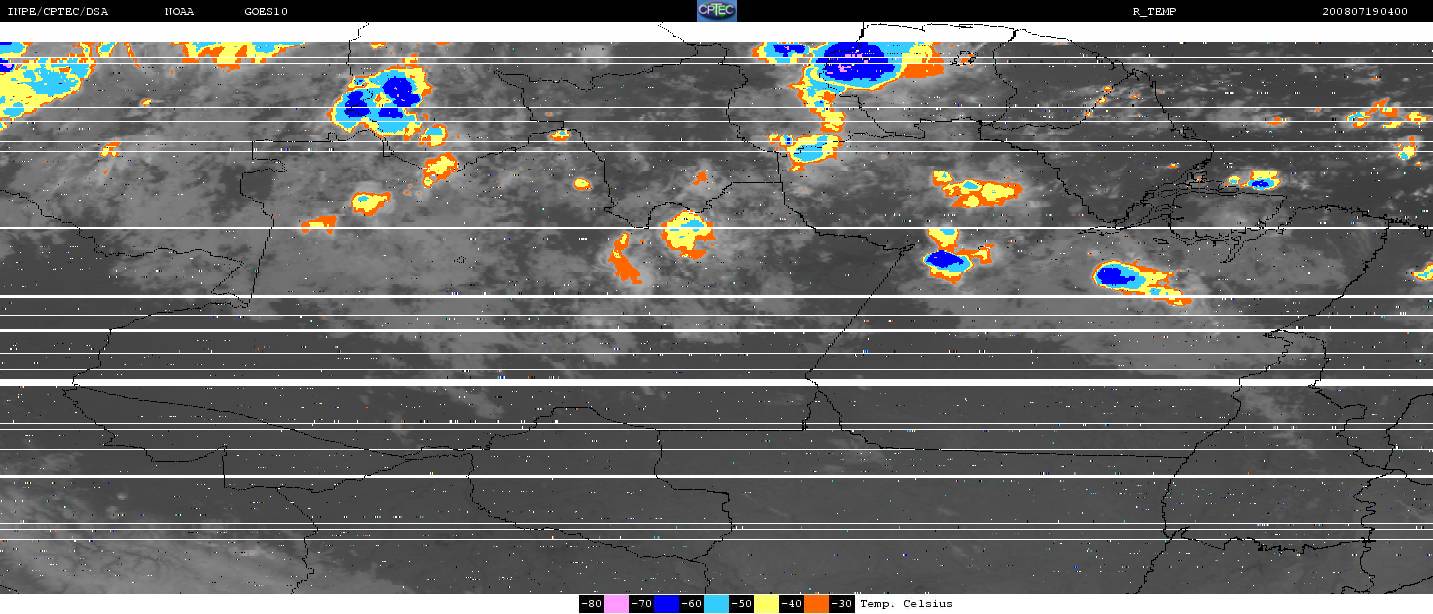Click the cyan swatch in the legend
The height and width of the screenshot is (614, 1433).
[x=716, y=604]
